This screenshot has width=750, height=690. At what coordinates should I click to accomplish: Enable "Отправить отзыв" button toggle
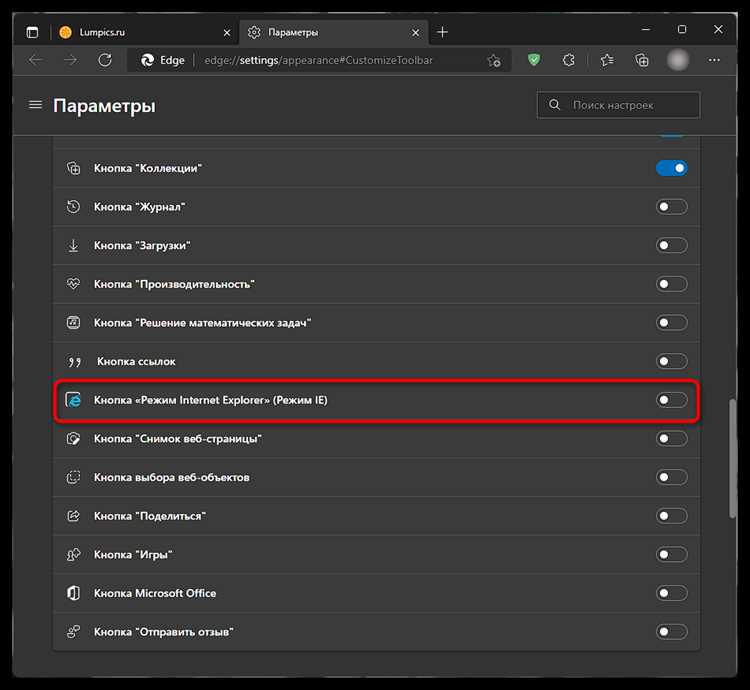tap(672, 632)
